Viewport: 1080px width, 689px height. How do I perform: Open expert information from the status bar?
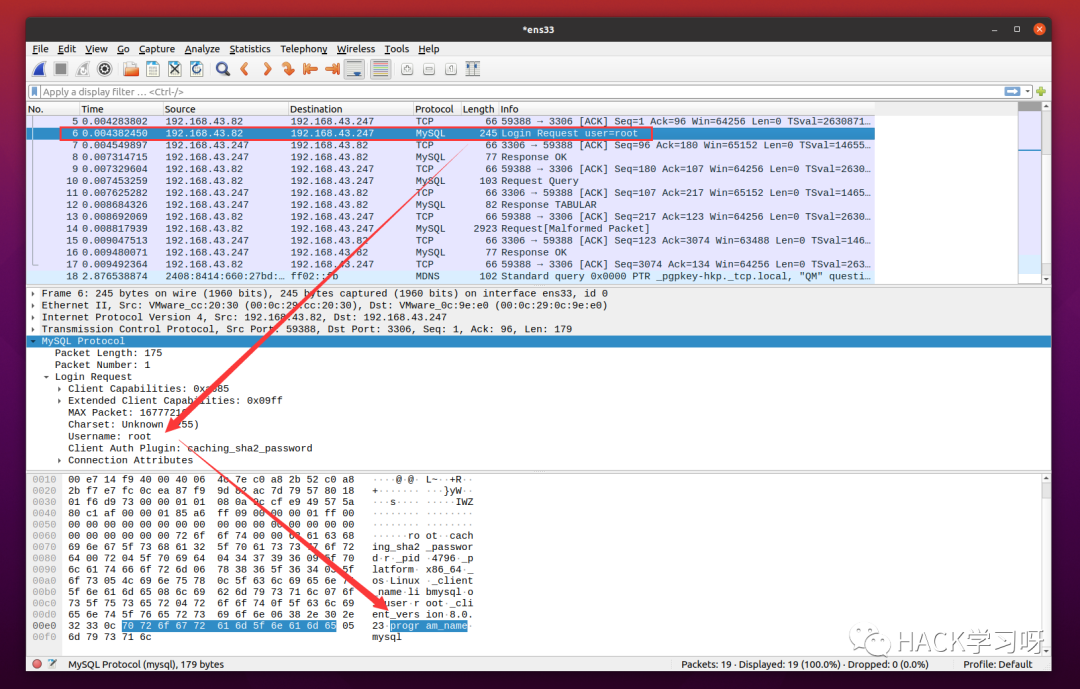37,664
